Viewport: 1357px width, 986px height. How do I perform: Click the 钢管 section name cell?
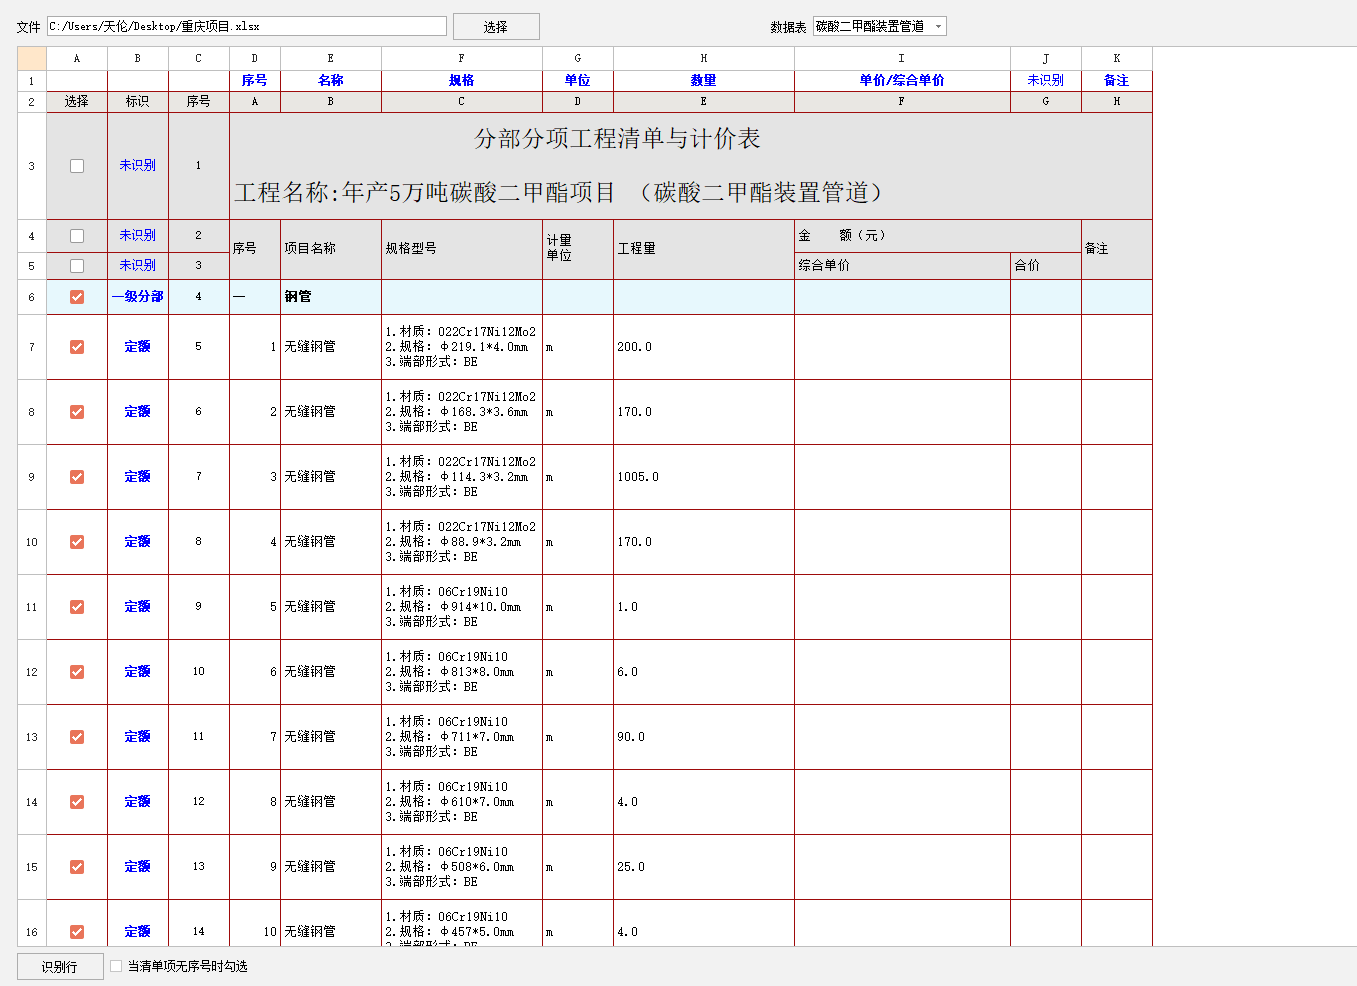(x=331, y=297)
